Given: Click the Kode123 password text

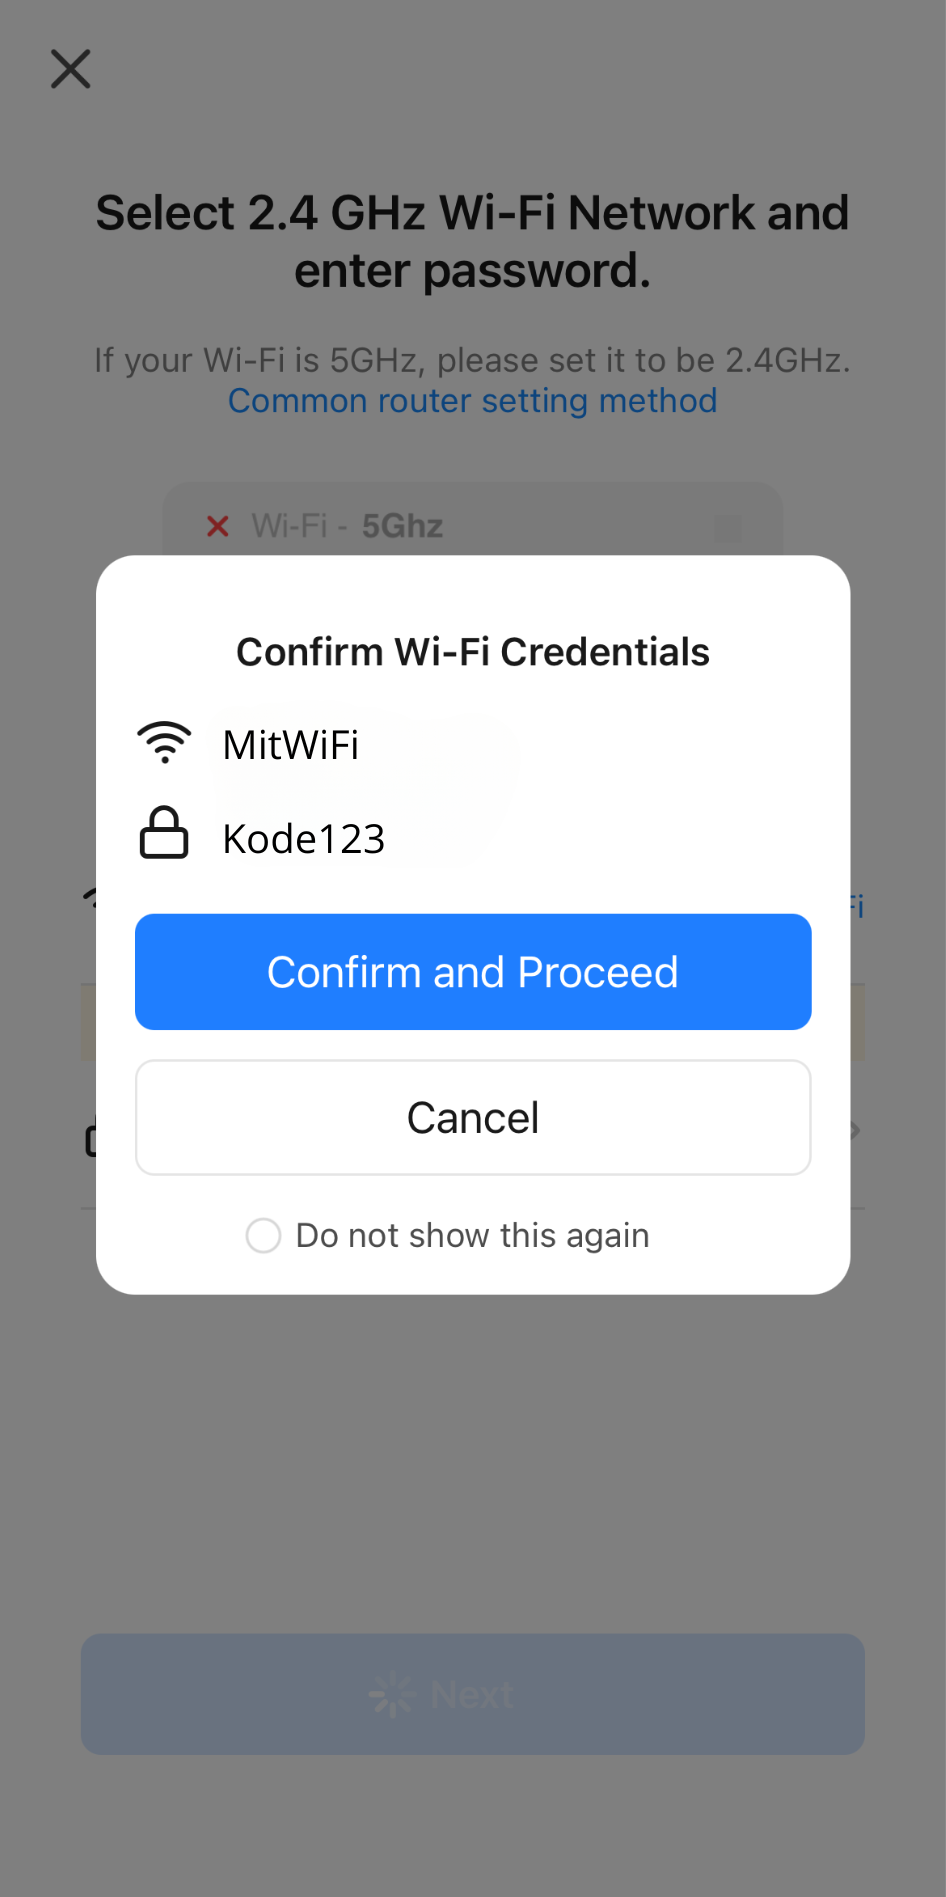Looking at the screenshot, I should pyautogui.click(x=304, y=839).
